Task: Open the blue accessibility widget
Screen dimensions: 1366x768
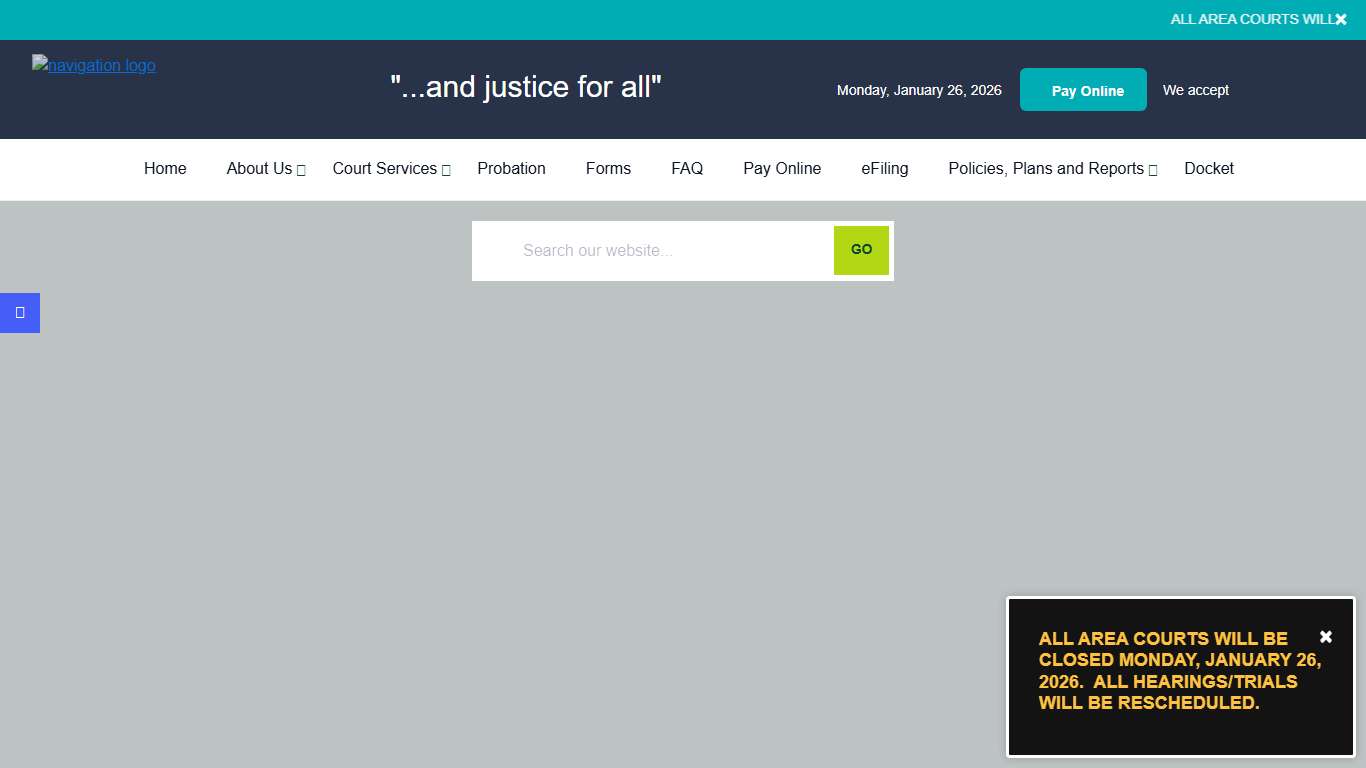Action: coord(19,312)
